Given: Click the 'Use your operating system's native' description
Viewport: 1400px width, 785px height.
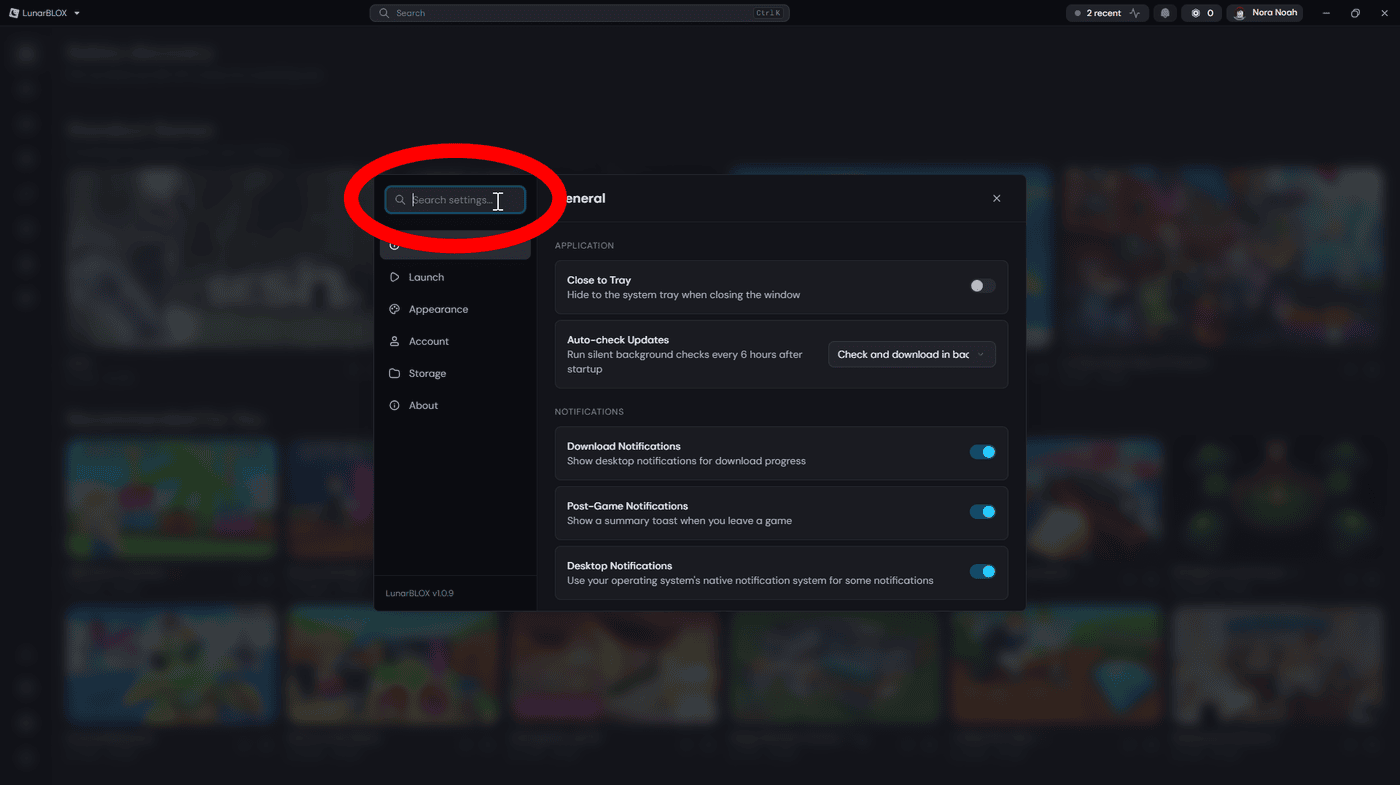Looking at the screenshot, I should pyautogui.click(x=750, y=580).
